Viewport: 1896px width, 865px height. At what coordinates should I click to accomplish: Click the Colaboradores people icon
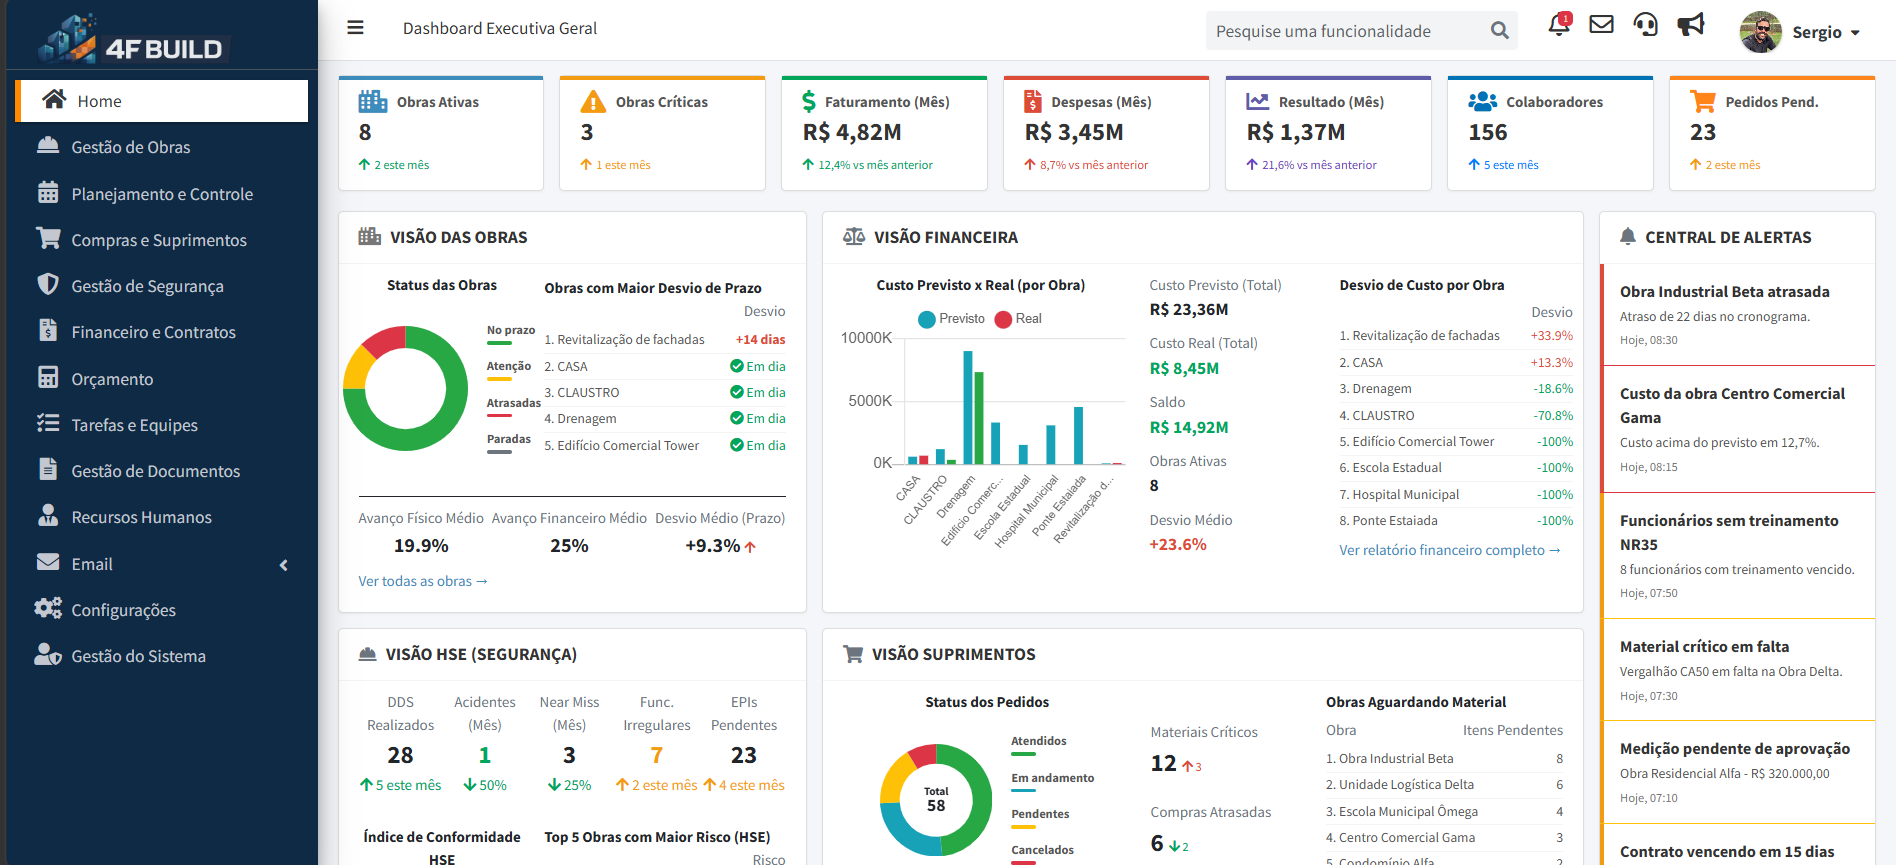(x=1483, y=102)
